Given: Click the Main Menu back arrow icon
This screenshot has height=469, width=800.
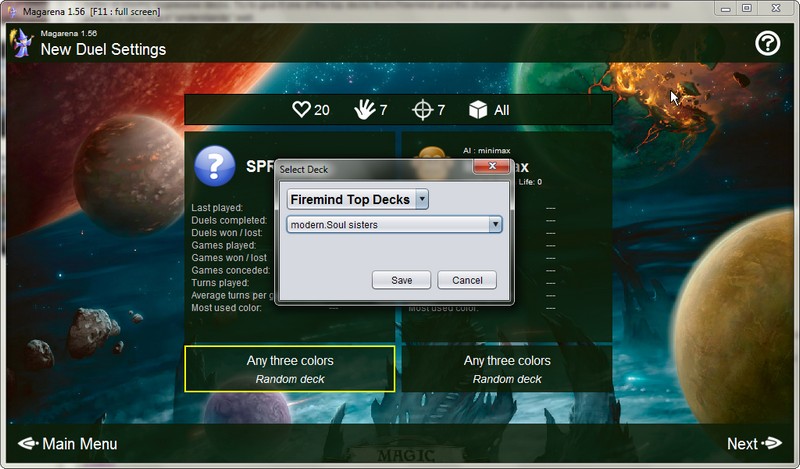Looking at the screenshot, I should [x=28, y=443].
